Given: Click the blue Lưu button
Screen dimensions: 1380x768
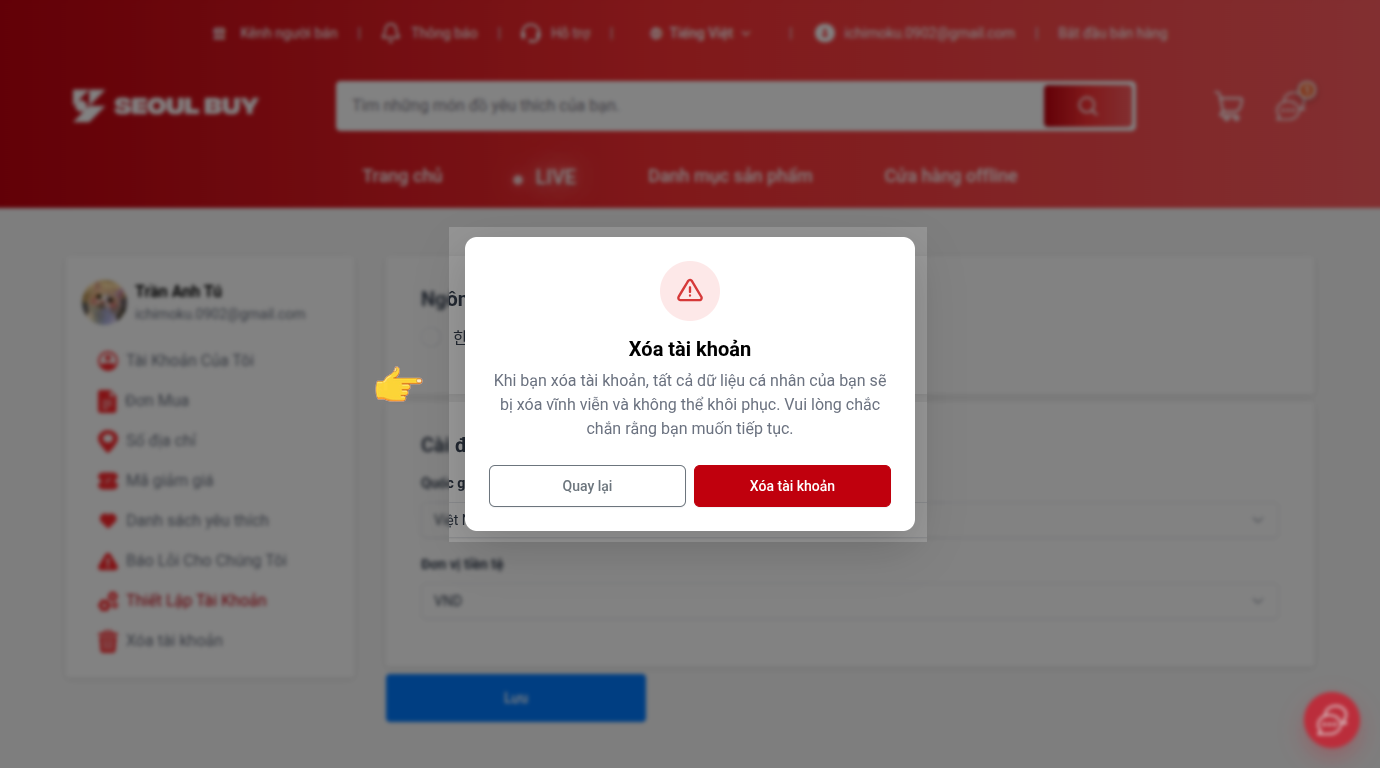Looking at the screenshot, I should [x=516, y=698].
